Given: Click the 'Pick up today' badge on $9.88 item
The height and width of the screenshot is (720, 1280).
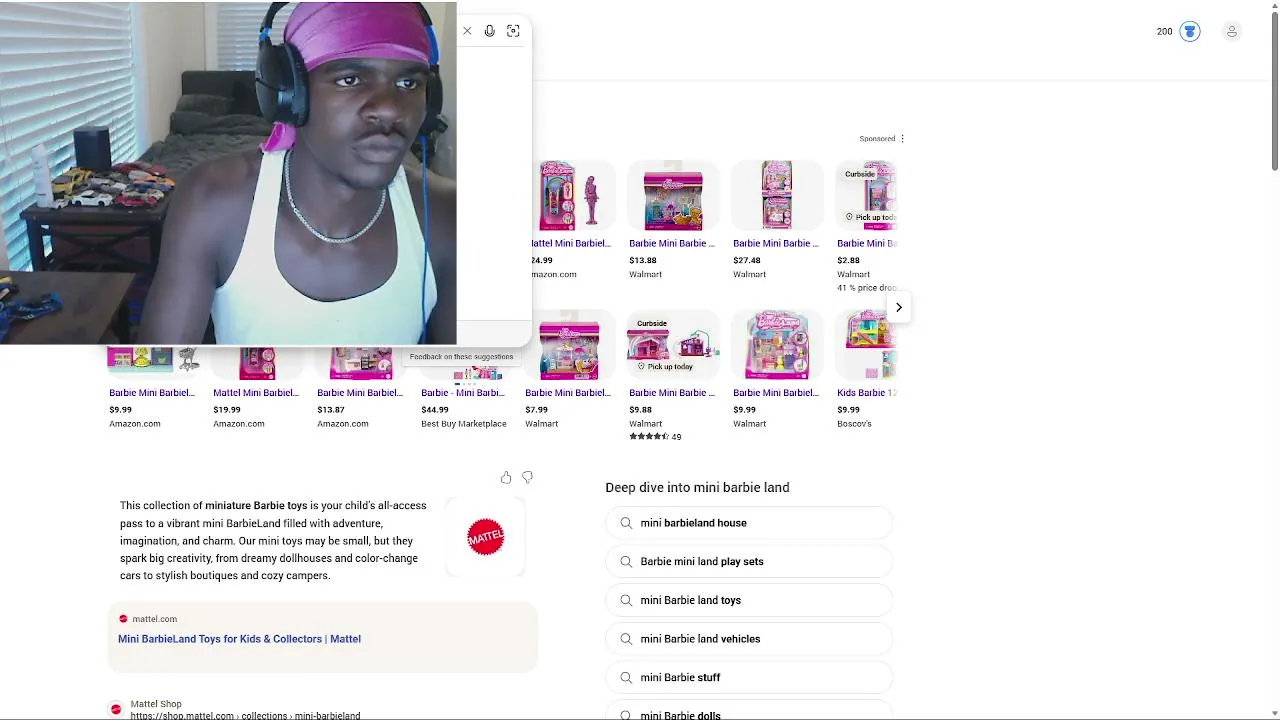Looking at the screenshot, I should 665,367.
